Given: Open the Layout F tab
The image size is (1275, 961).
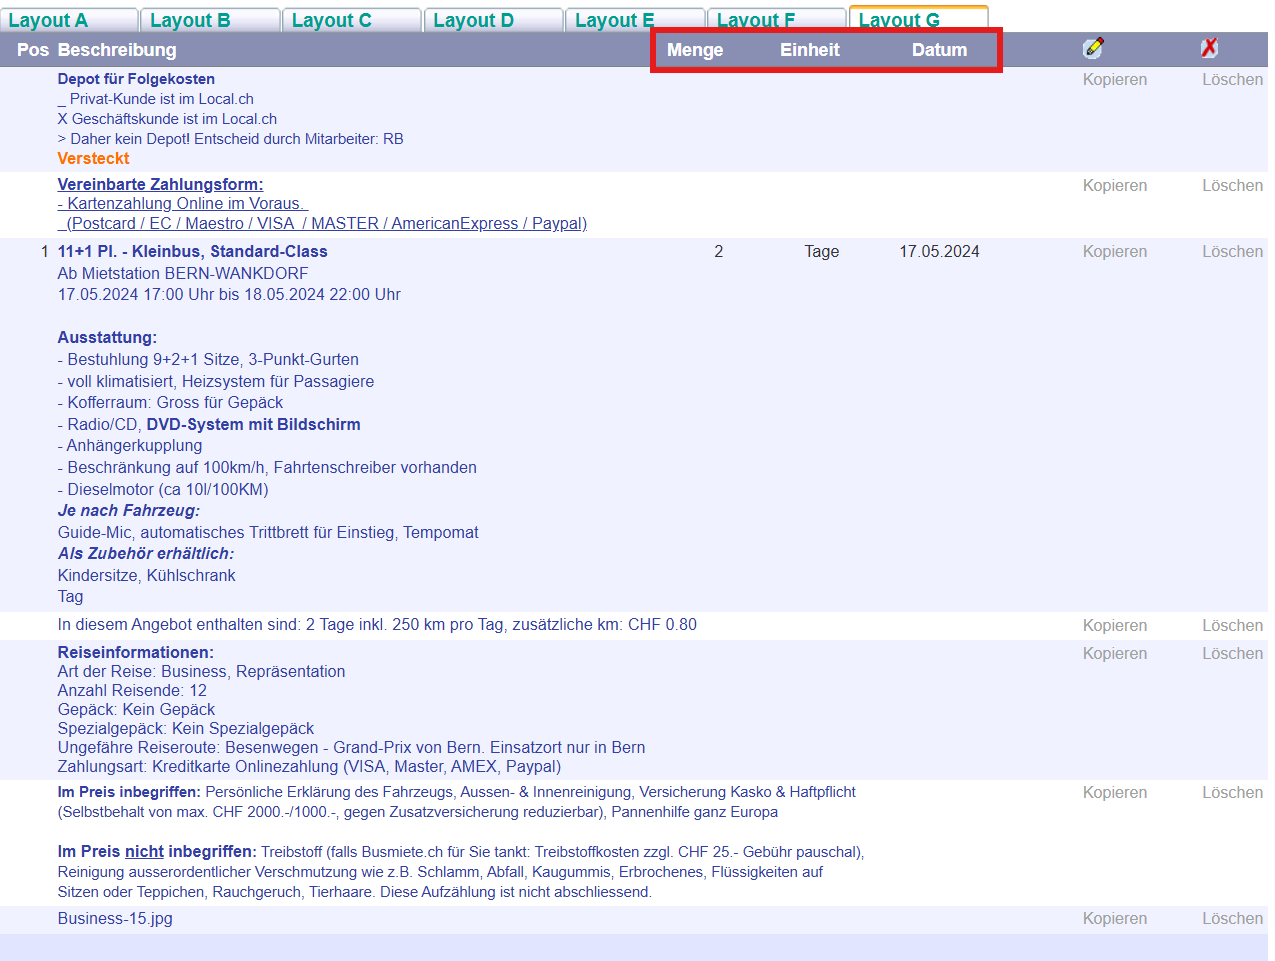Looking at the screenshot, I should (778, 20).
